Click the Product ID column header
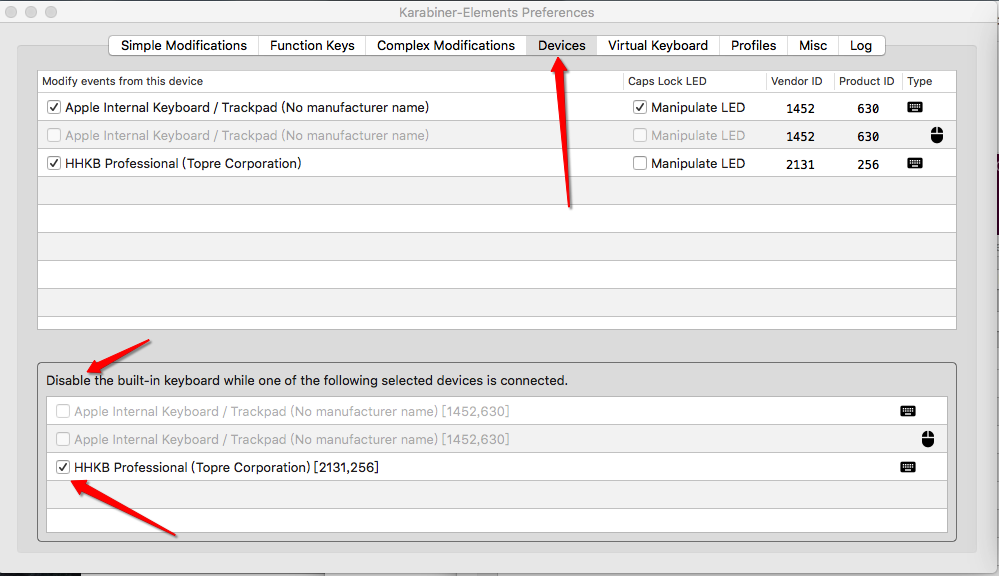Viewport: 999px width, 576px height. click(x=866, y=82)
